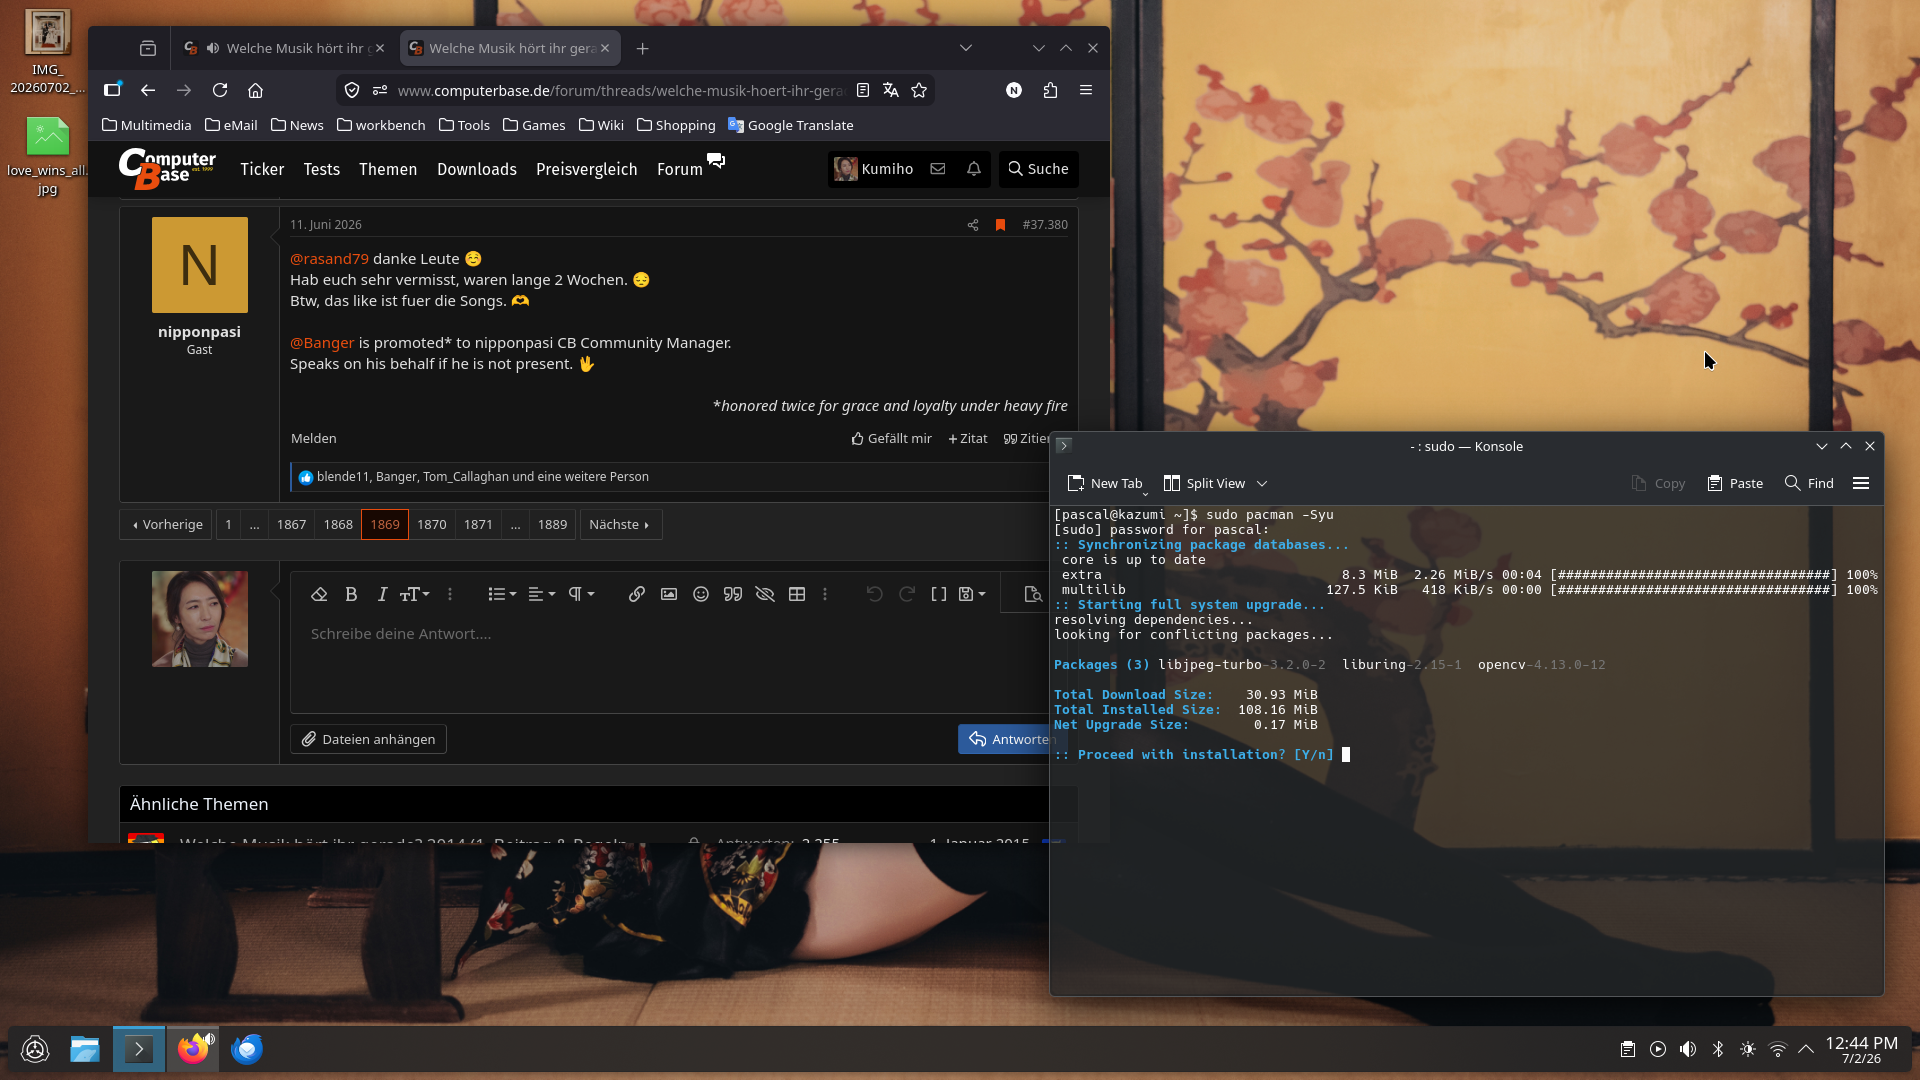Open the 'Multimedia' bookmarks folder
The height and width of the screenshot is (1080, 1920).
pyautogui.click(x=147, y=125)
